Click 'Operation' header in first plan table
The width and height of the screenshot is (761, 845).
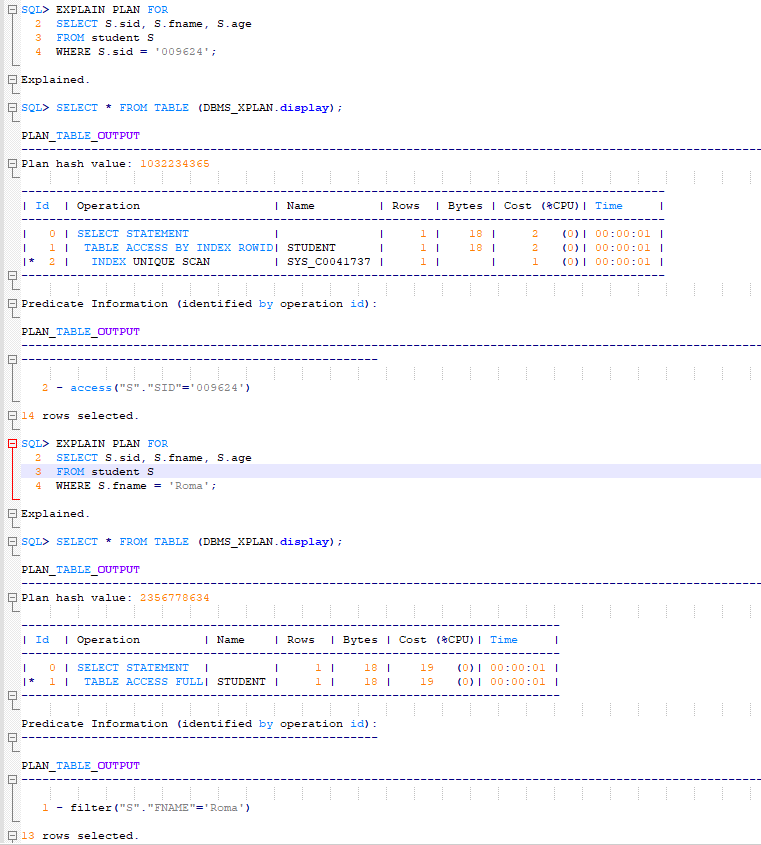(108, 206)
